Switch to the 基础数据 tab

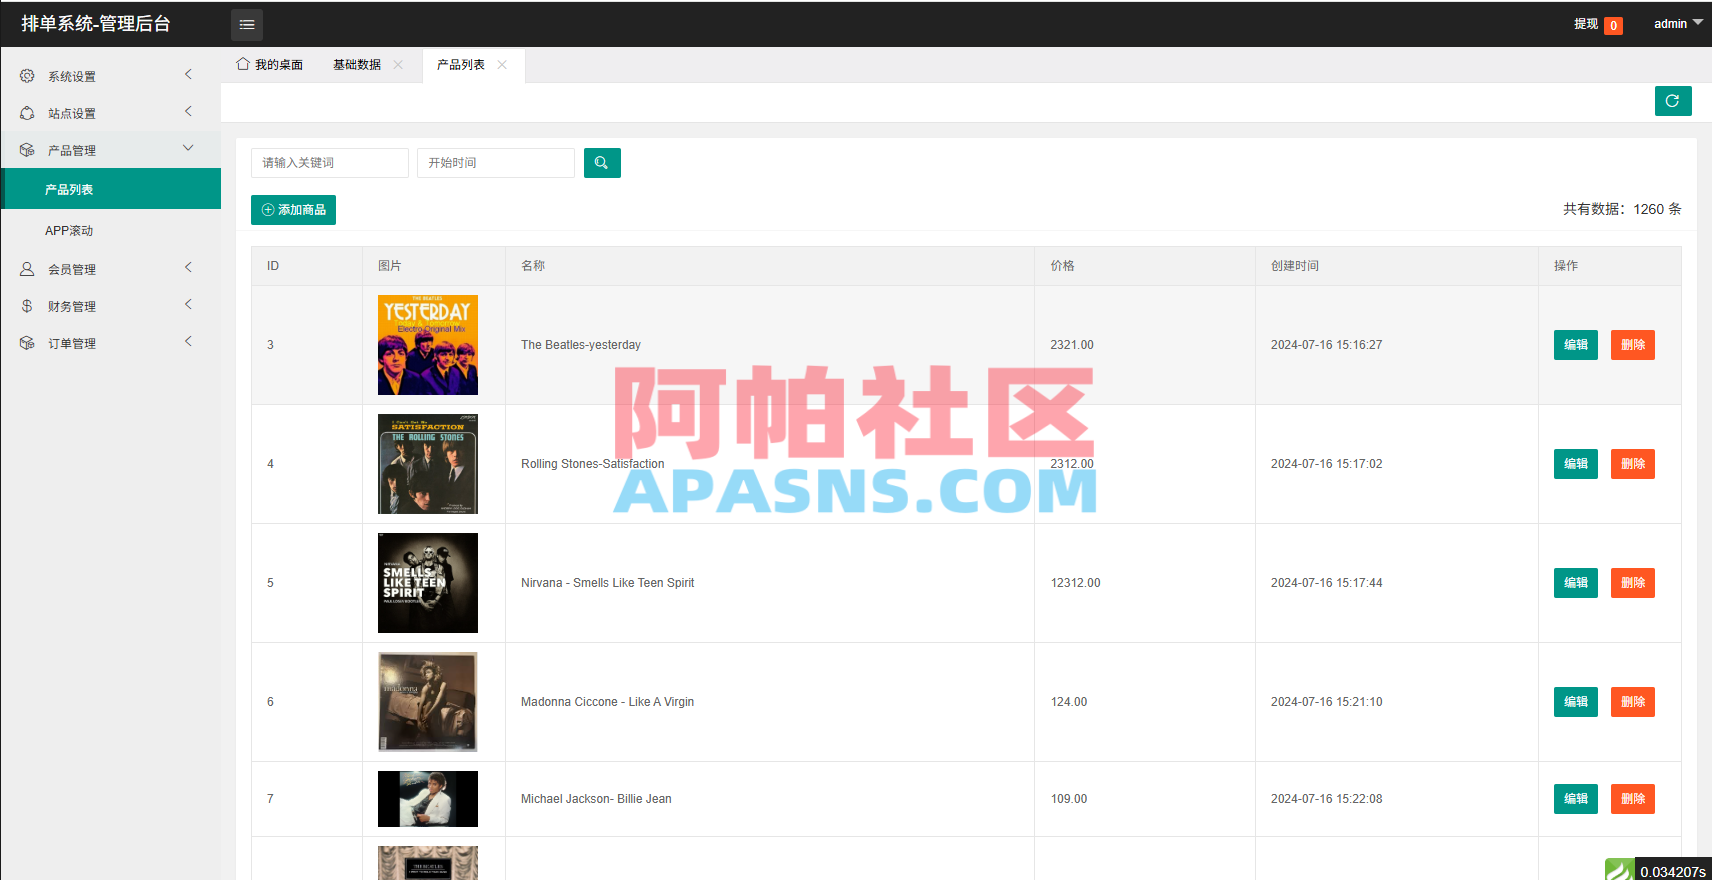point(357,65)
